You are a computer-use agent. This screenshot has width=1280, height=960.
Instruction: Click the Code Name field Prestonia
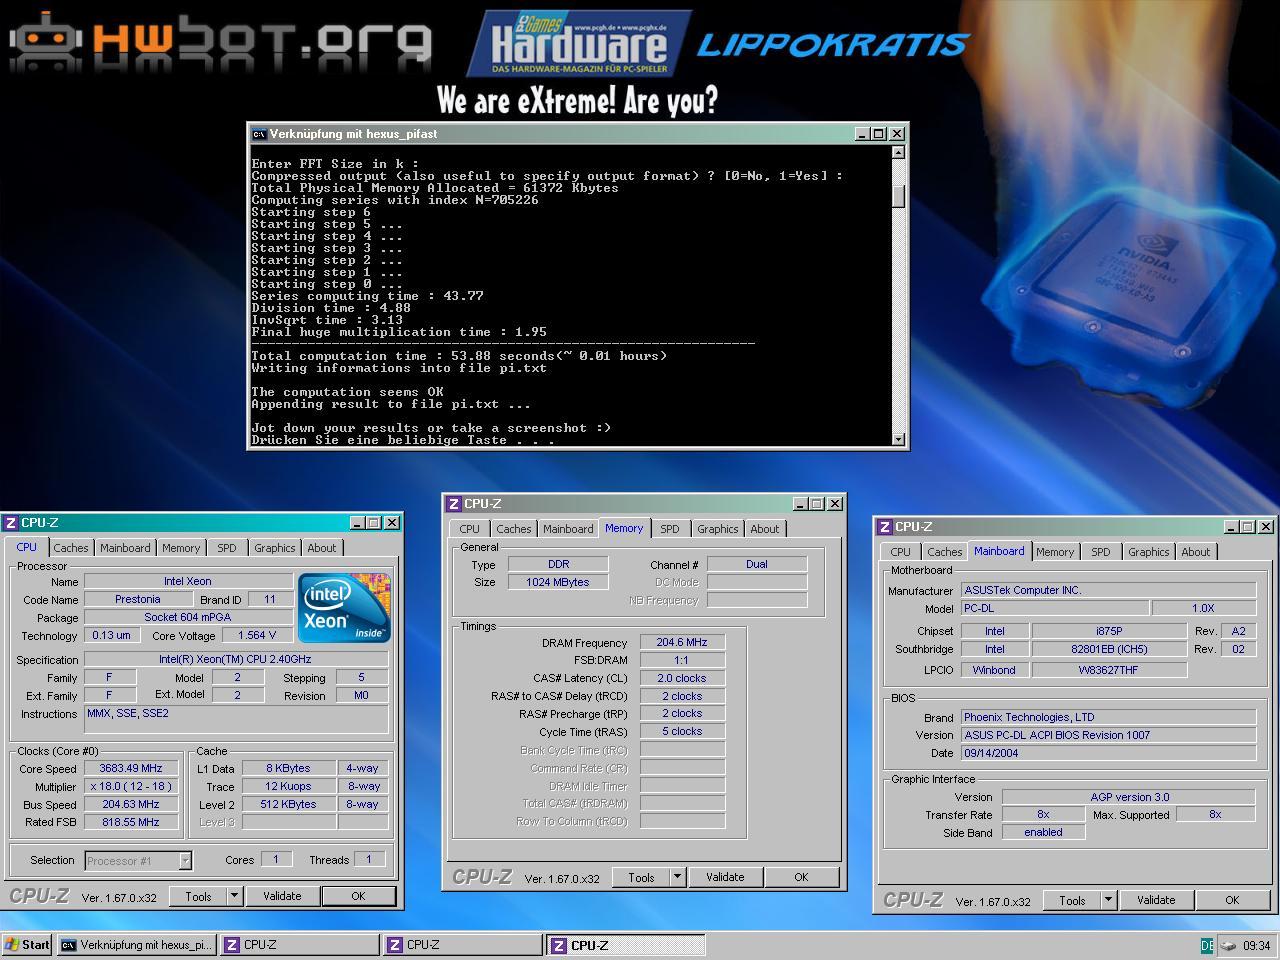[x=138, y=600]
